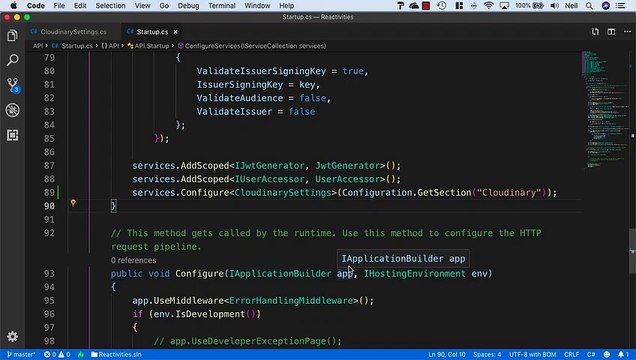Viewport: 636px width, 360px height.
Task: Click Ln 90, Col 10 position indicator
Action: tap(447, 354)
